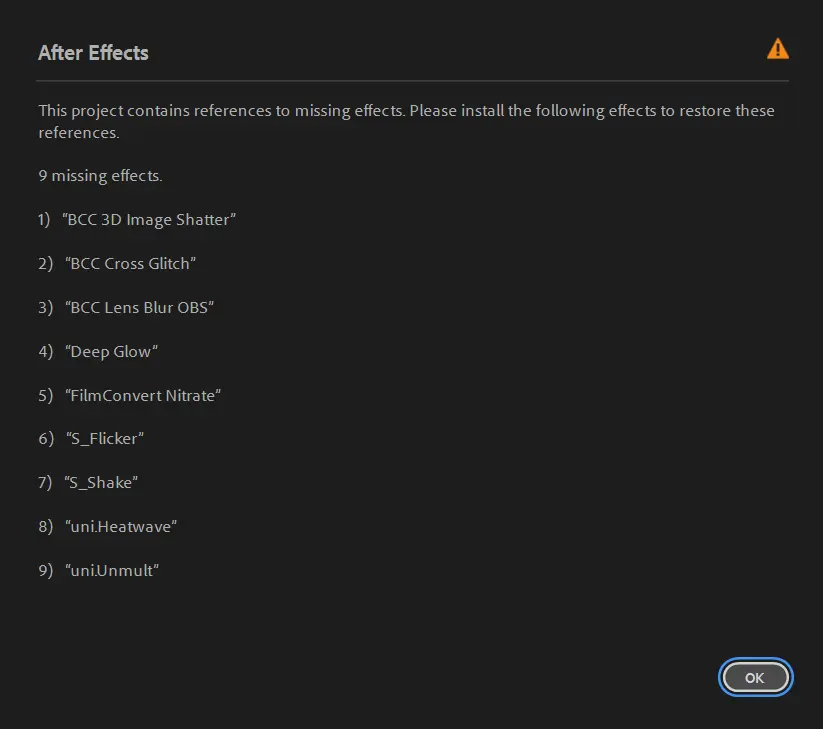Screen dimensions: 823x729
Task: Select the "S_Flicker" effect name
Action: 105,439
